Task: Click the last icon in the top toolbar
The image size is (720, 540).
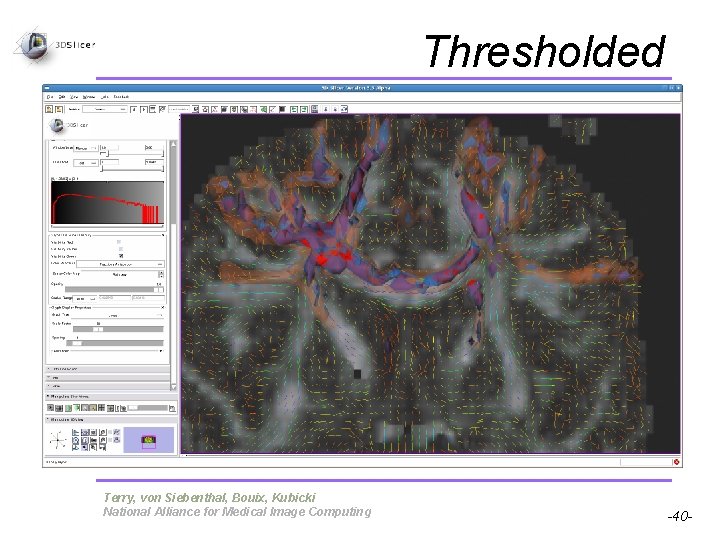Action: tap(344, 109)
